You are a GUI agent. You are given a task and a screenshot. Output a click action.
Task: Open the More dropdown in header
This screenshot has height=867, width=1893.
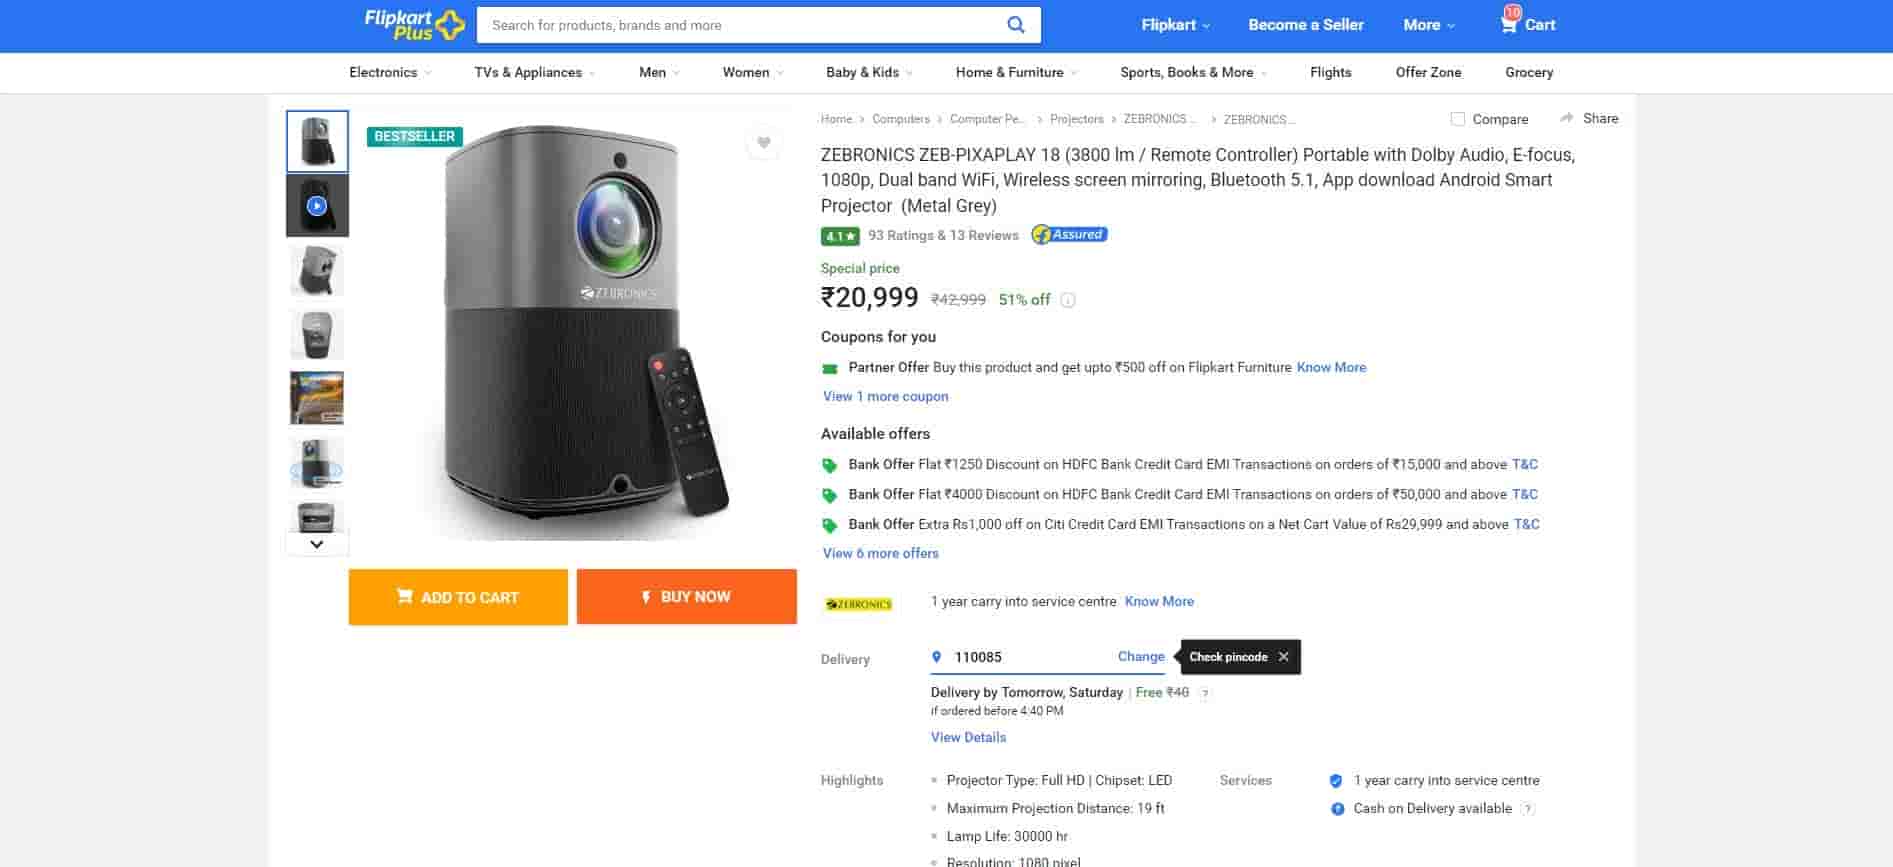tap(1428, 25)
